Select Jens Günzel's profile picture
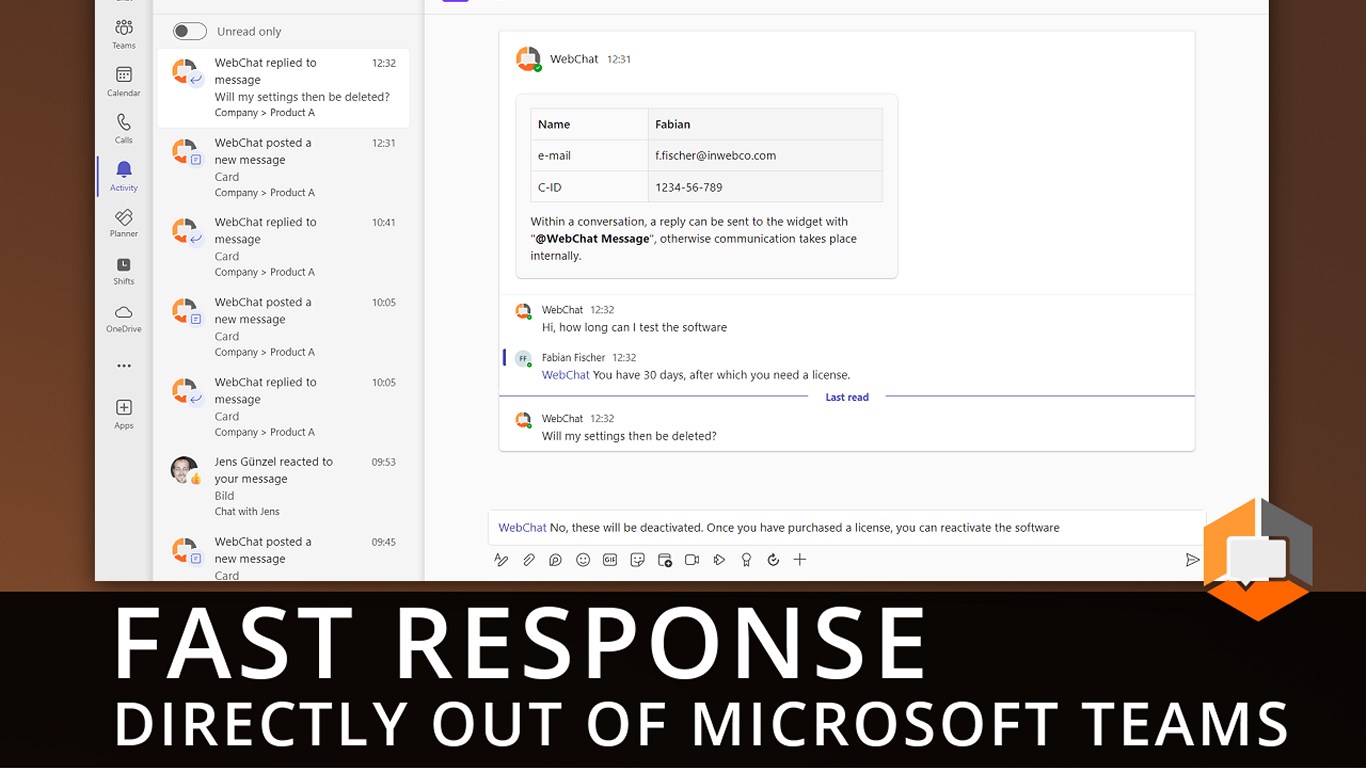The width and height of the screenshot is (1366, 768). click(184, 470)
